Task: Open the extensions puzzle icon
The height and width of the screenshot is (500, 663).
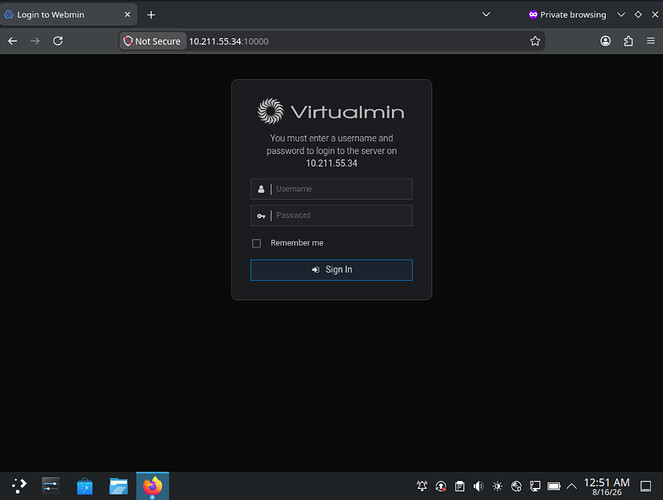Action: pyautogui.click(x=628, y=41)
